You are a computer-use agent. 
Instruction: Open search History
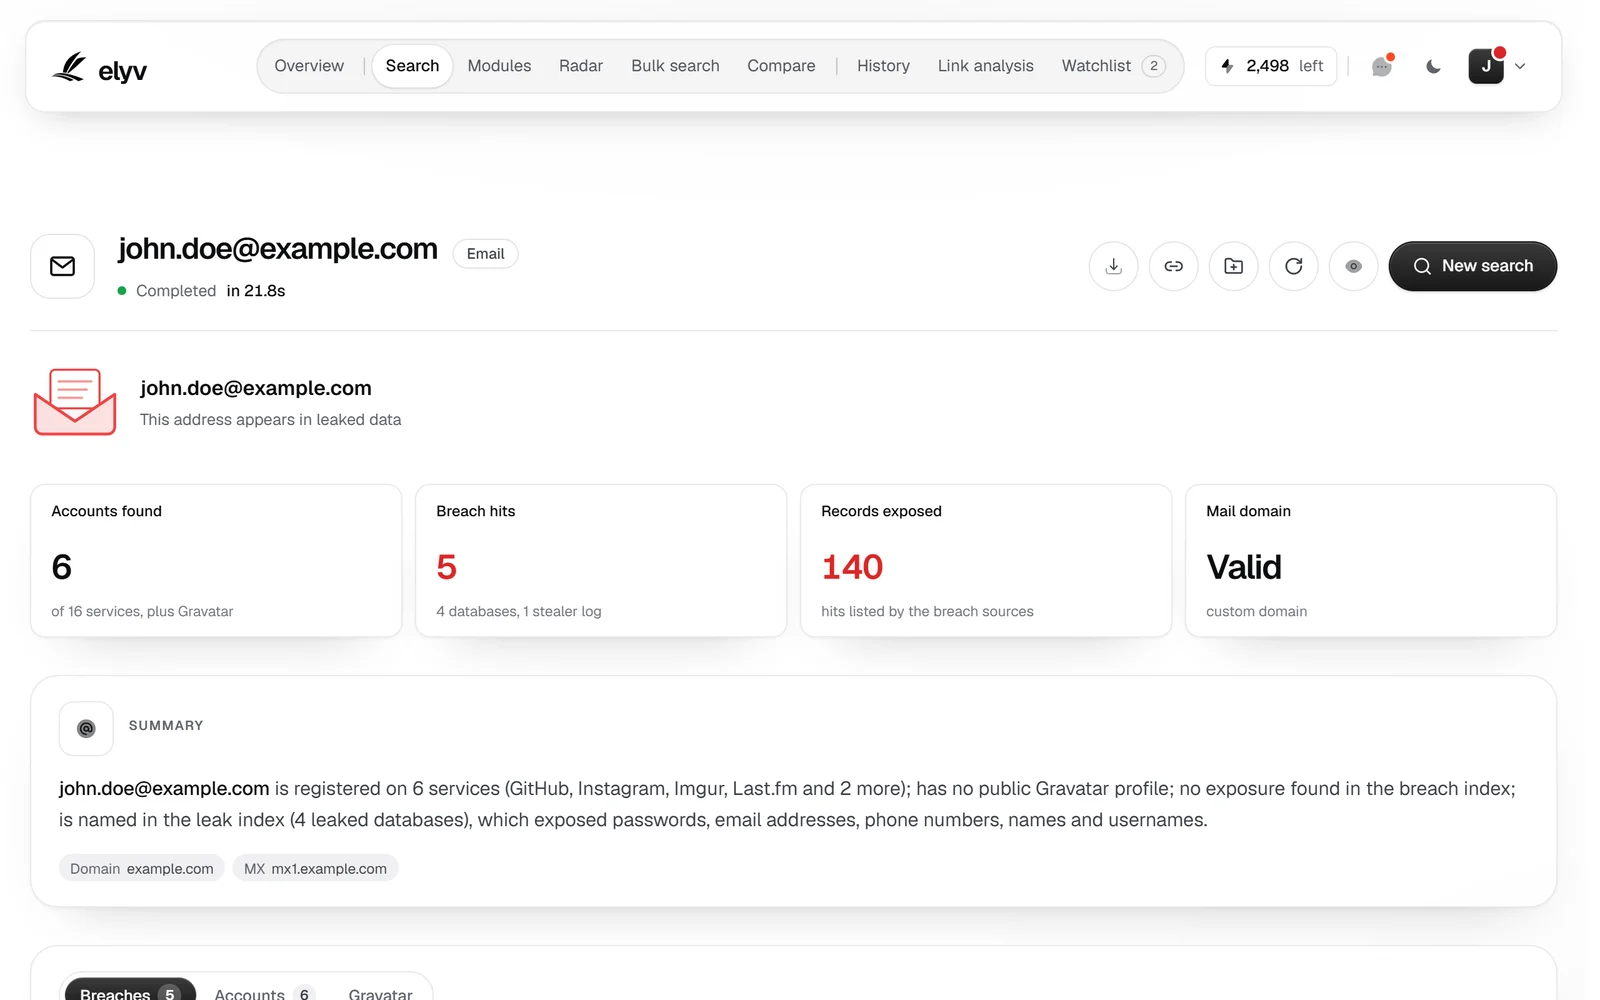(883, 66)
